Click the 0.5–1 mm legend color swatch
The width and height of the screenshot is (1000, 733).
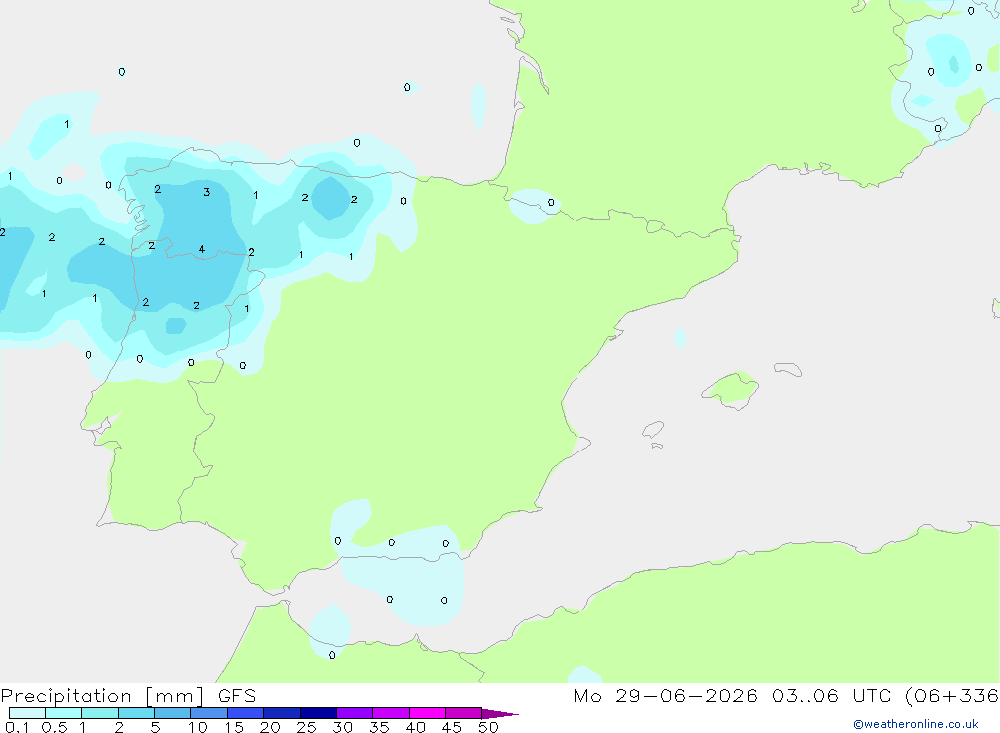pyautogui.click(x=64, y=713)
